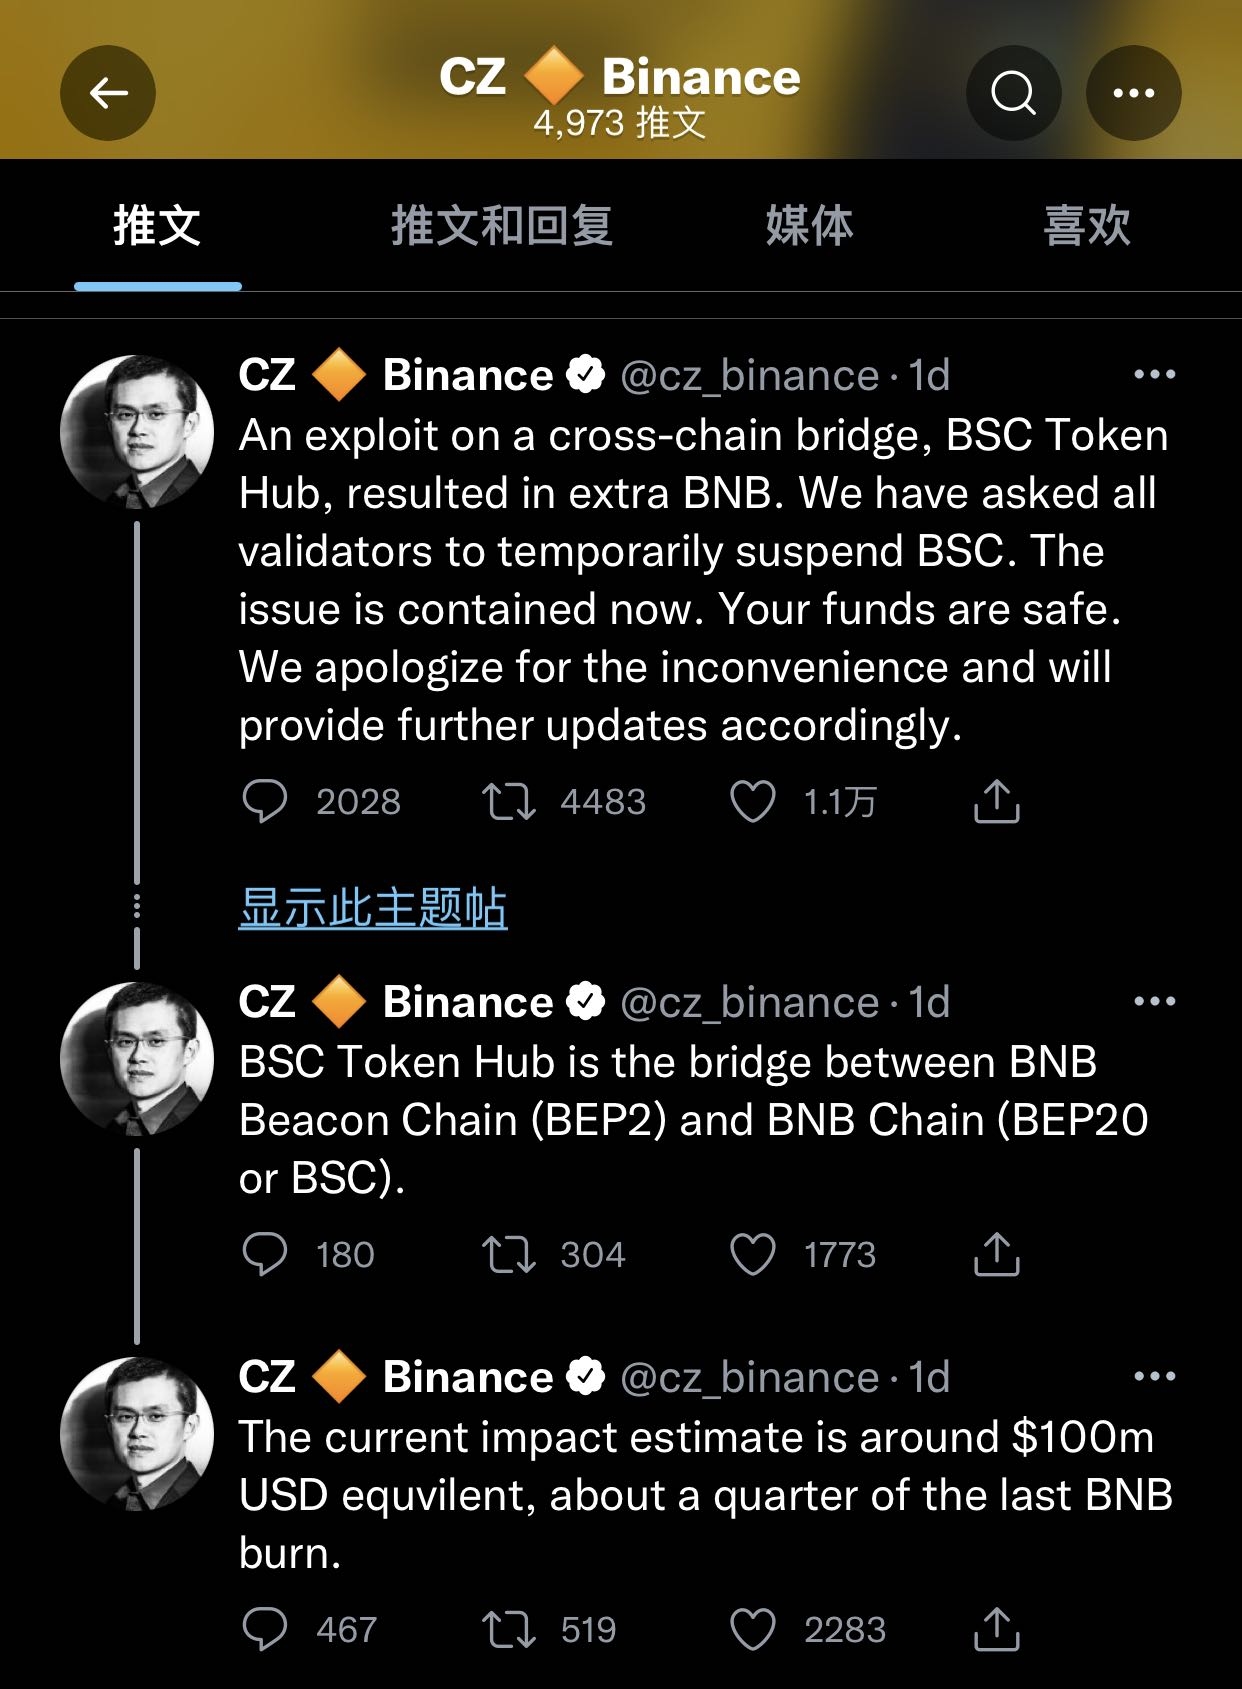The height and width of the screenshot is (1689, 1242).
Task: Reply to the $100m impact estimate tweet
Action: point(265,1630)
